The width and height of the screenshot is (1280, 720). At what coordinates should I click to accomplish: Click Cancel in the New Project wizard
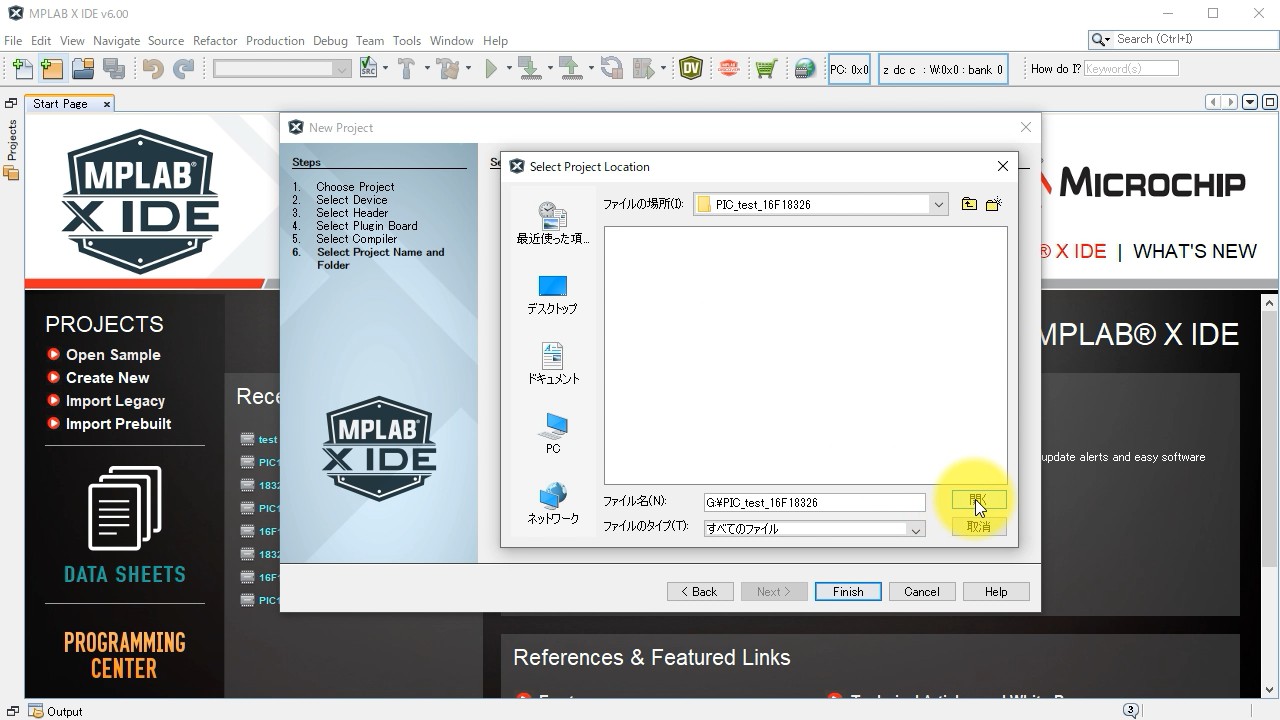click(922, 592)
